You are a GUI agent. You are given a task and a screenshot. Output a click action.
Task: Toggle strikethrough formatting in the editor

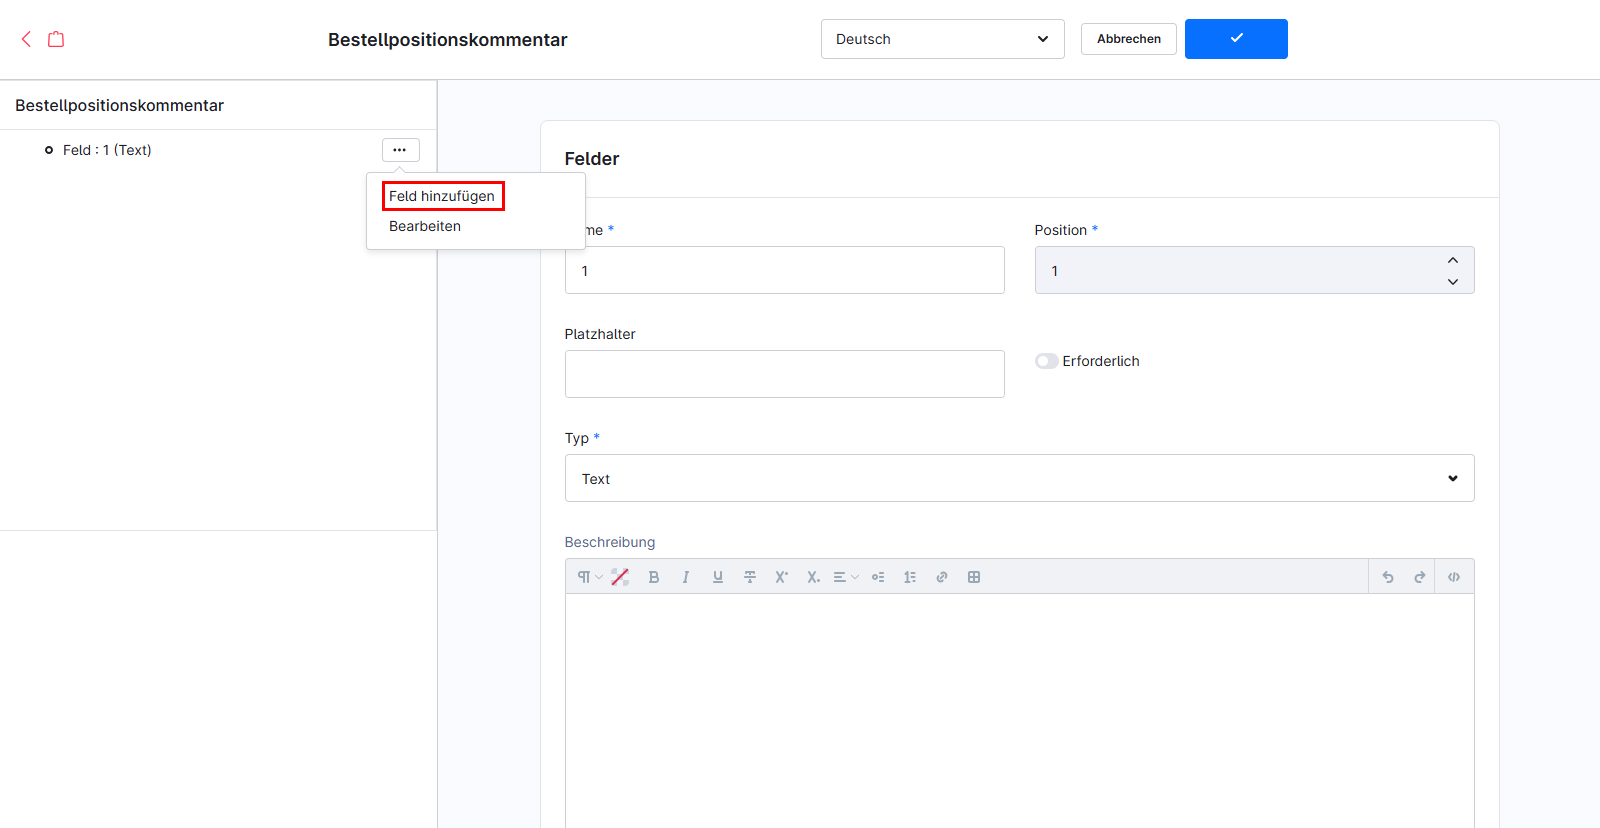[750, 577]
